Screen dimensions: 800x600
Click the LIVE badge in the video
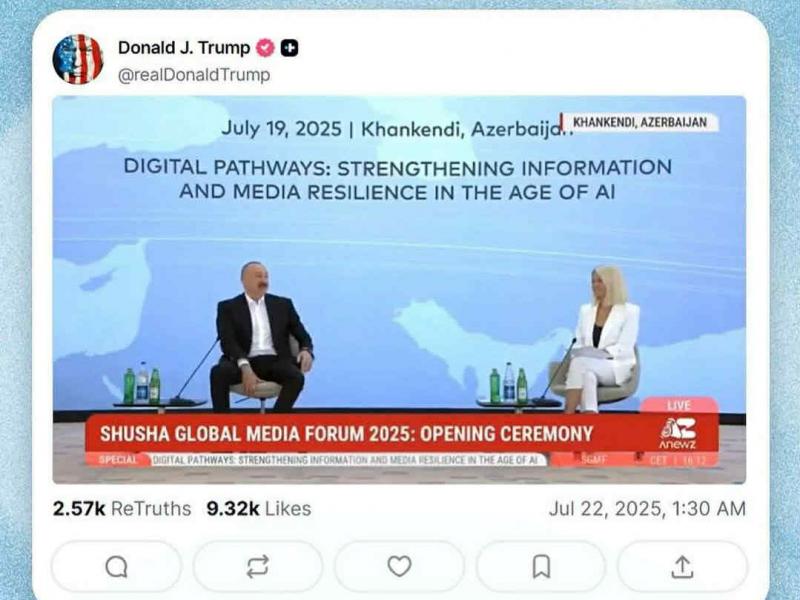coord(679,405)
